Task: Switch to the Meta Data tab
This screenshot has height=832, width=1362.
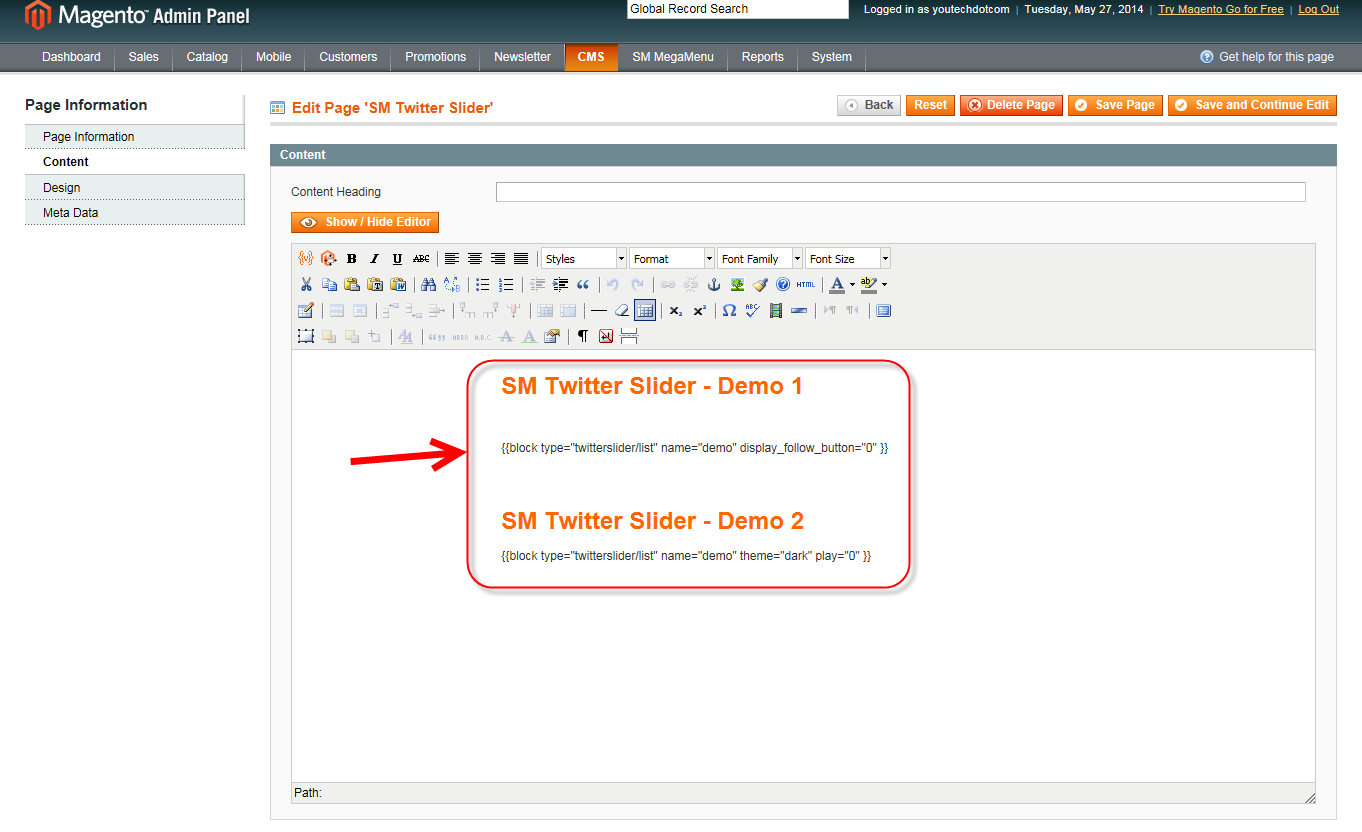Action: (135, 213)
